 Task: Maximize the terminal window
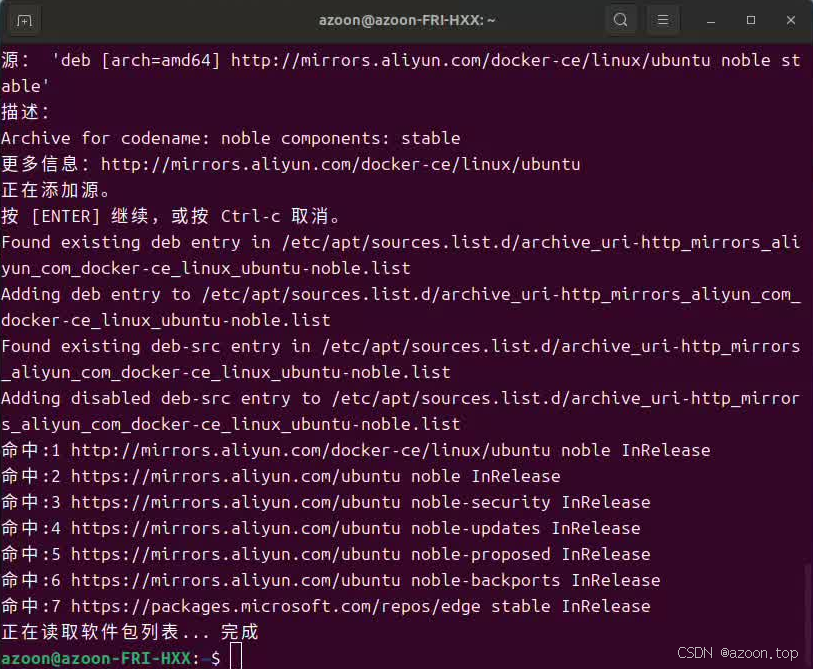click(751, 20)
